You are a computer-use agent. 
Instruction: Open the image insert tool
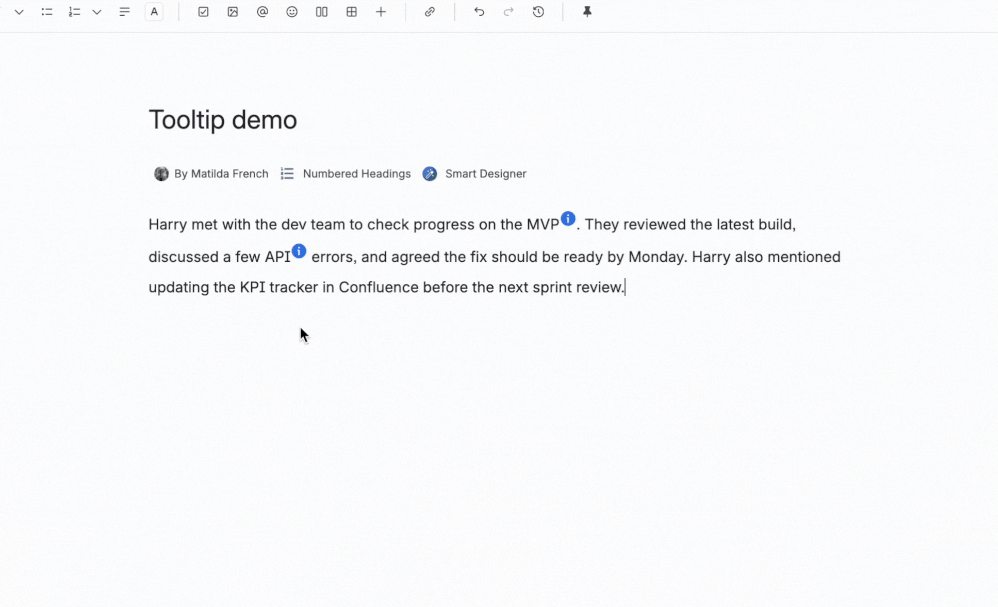click(x=233, y=11)
